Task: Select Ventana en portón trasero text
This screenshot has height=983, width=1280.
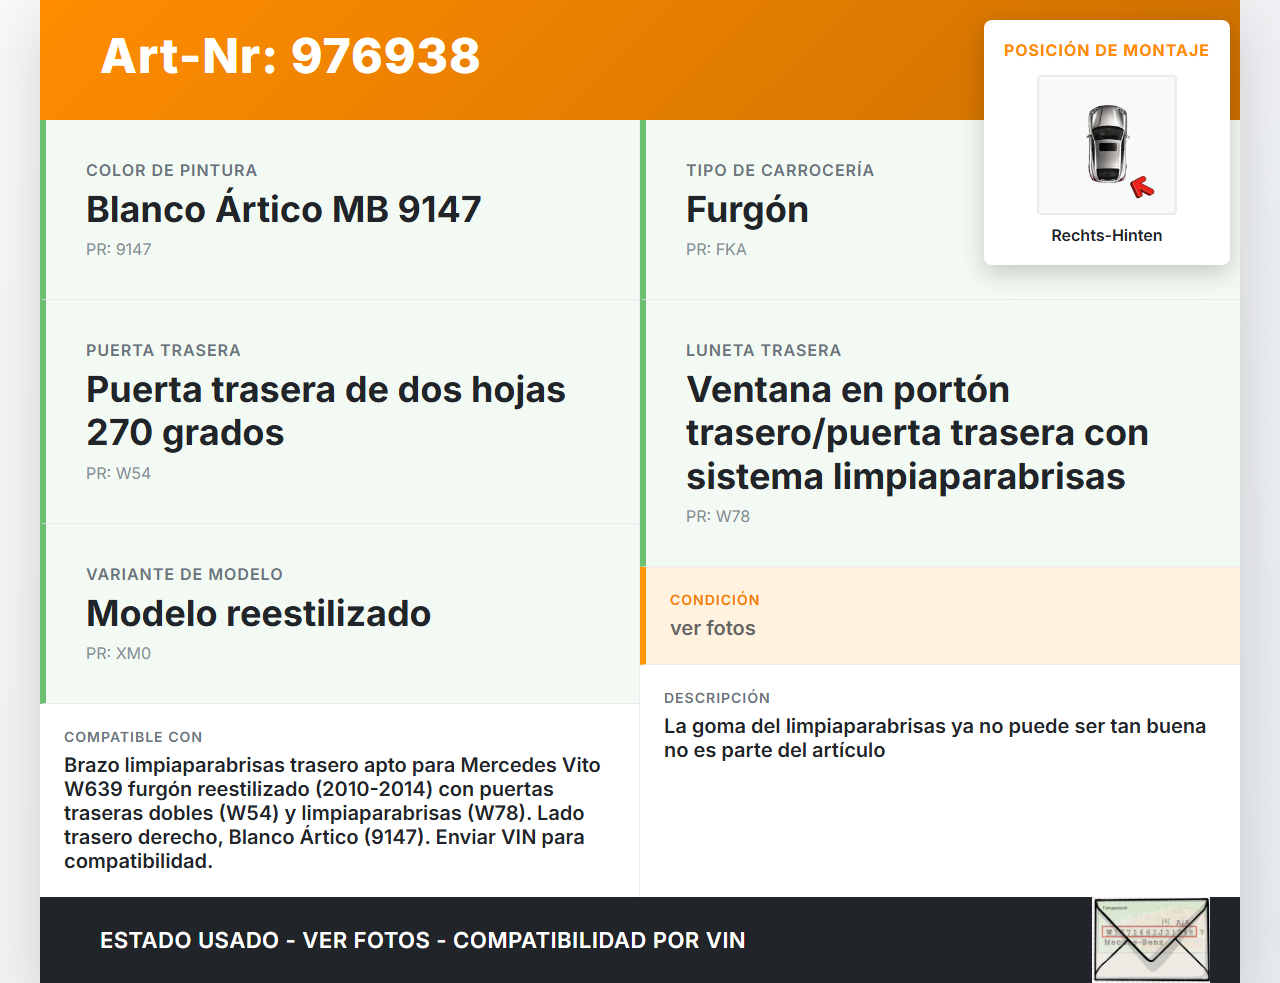Action: tap(917, 433)
